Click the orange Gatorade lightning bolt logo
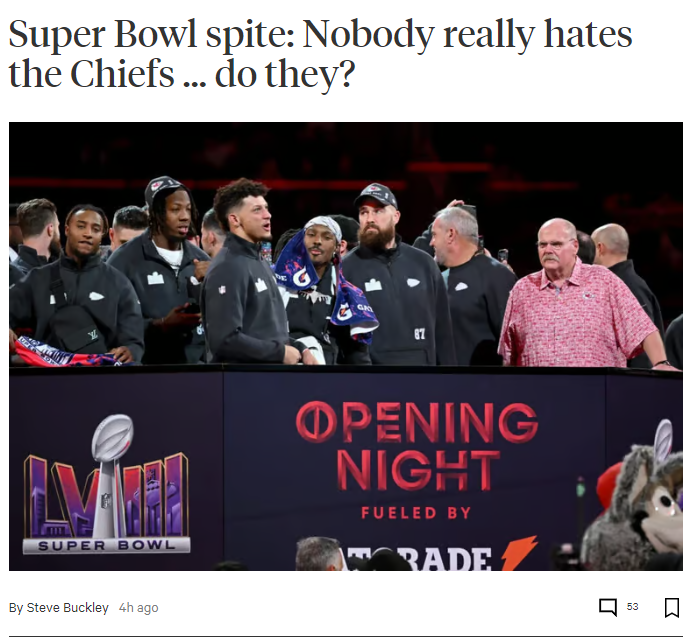The width and height of the screenshot is (690, 642). 519,553
